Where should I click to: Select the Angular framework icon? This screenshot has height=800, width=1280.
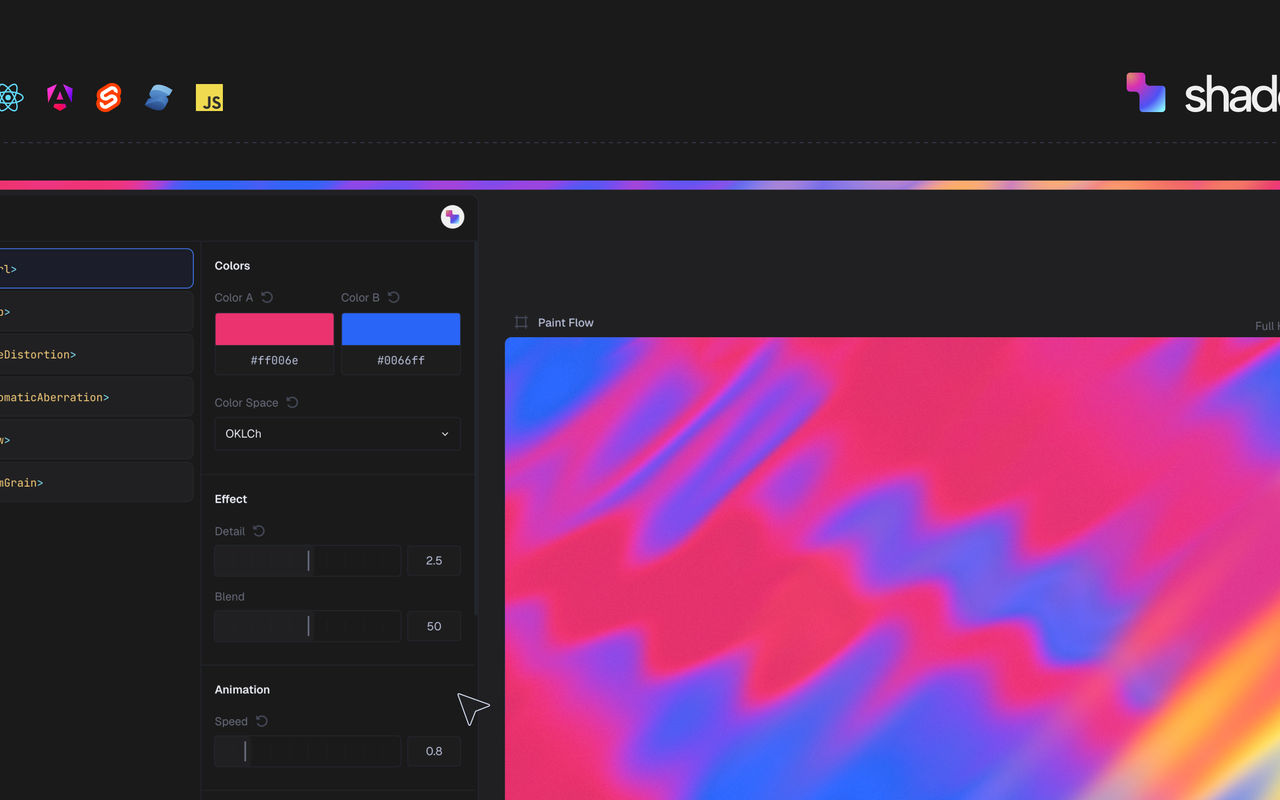pyautogui.click(x=60, y=97)
